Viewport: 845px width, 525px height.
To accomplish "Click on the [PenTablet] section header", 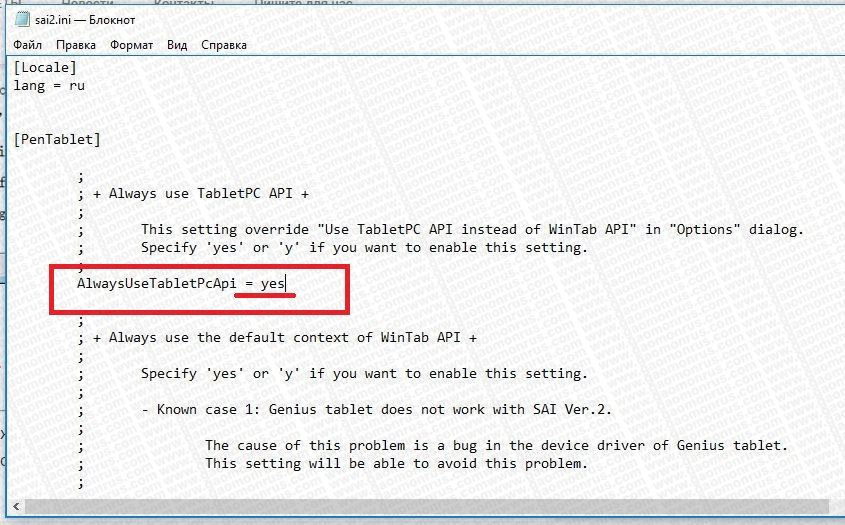I will pyautogui.click(x=57, y=139).
